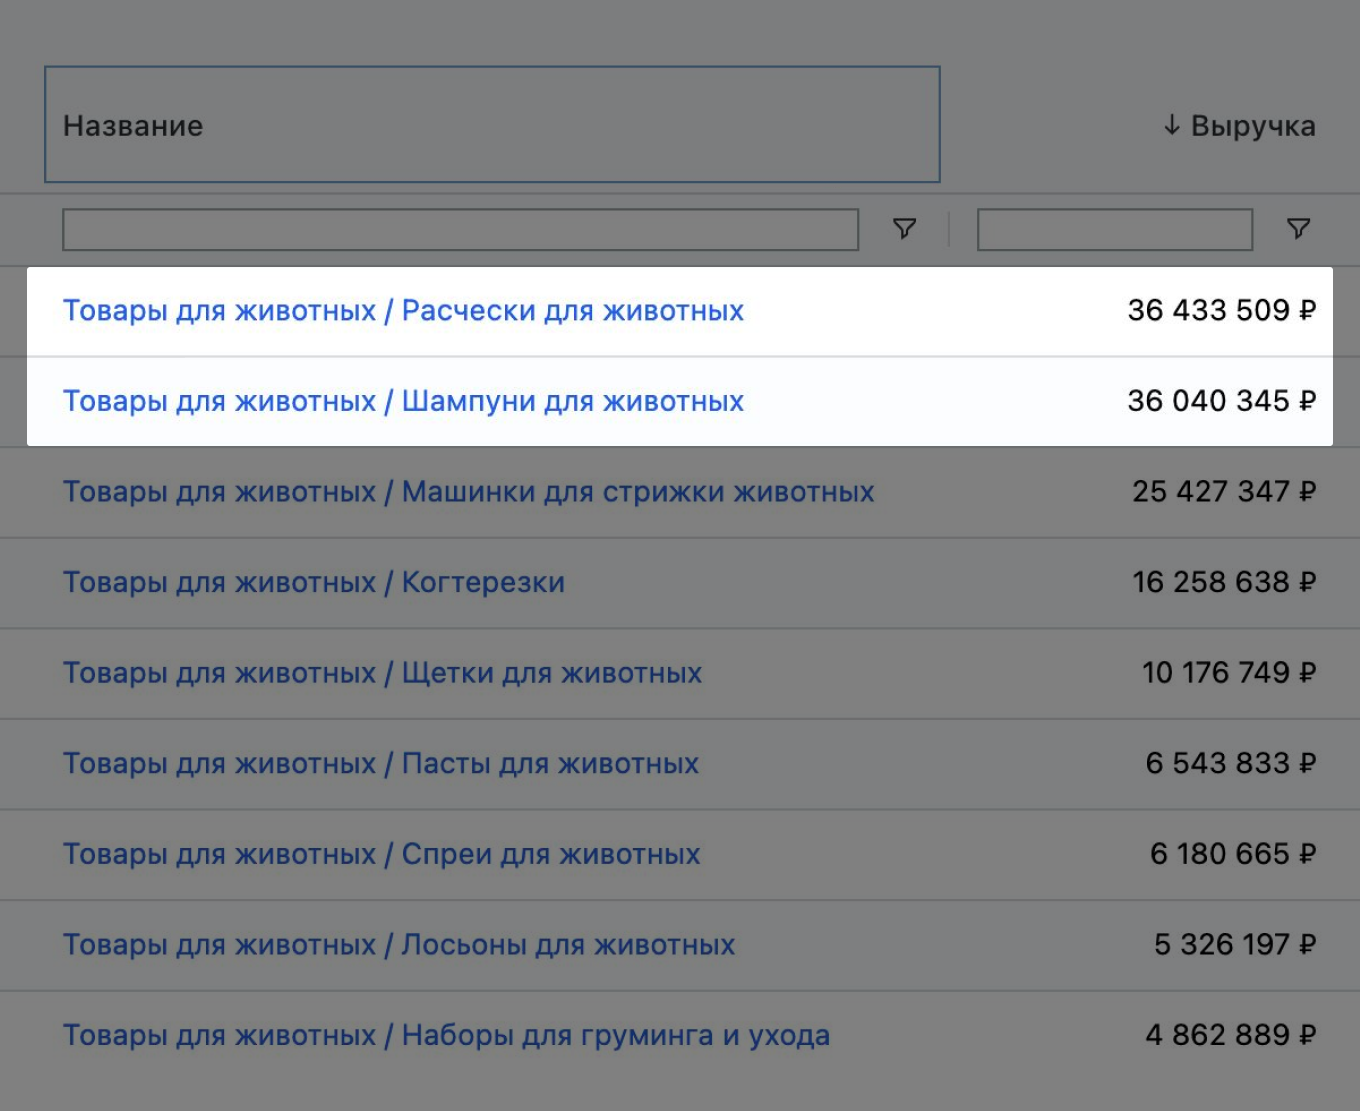The width and height of the screenshot is (1360, 1111).
Task: Focus the Название filter input field
Action: tap(460, 230)
